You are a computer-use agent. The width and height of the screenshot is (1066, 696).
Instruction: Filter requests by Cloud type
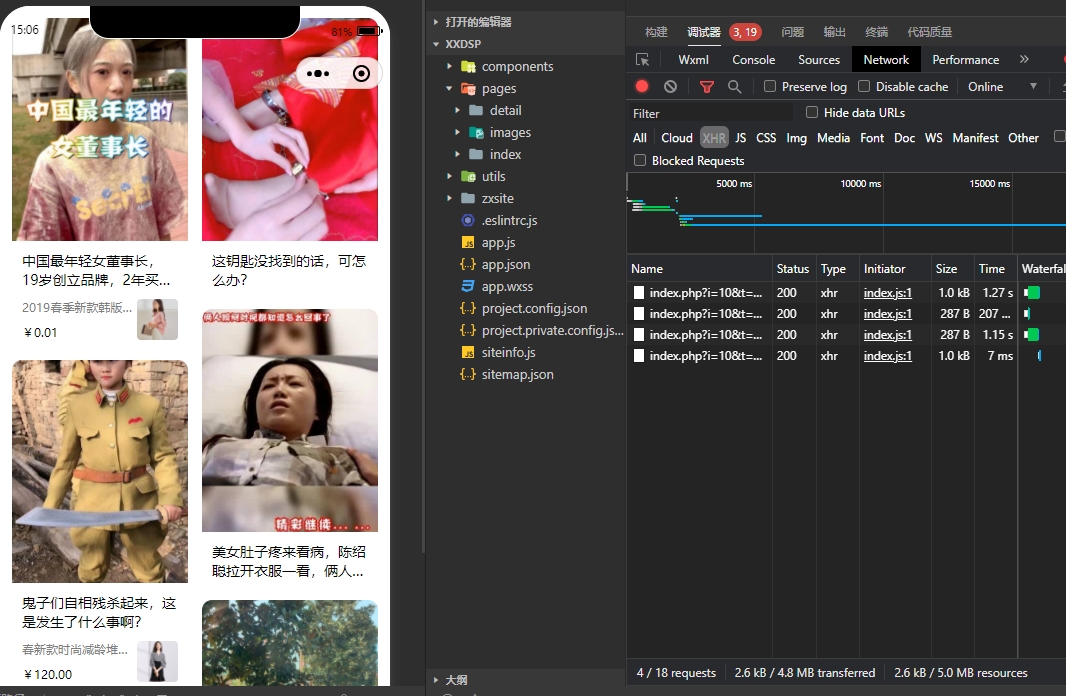click(676, 138)
